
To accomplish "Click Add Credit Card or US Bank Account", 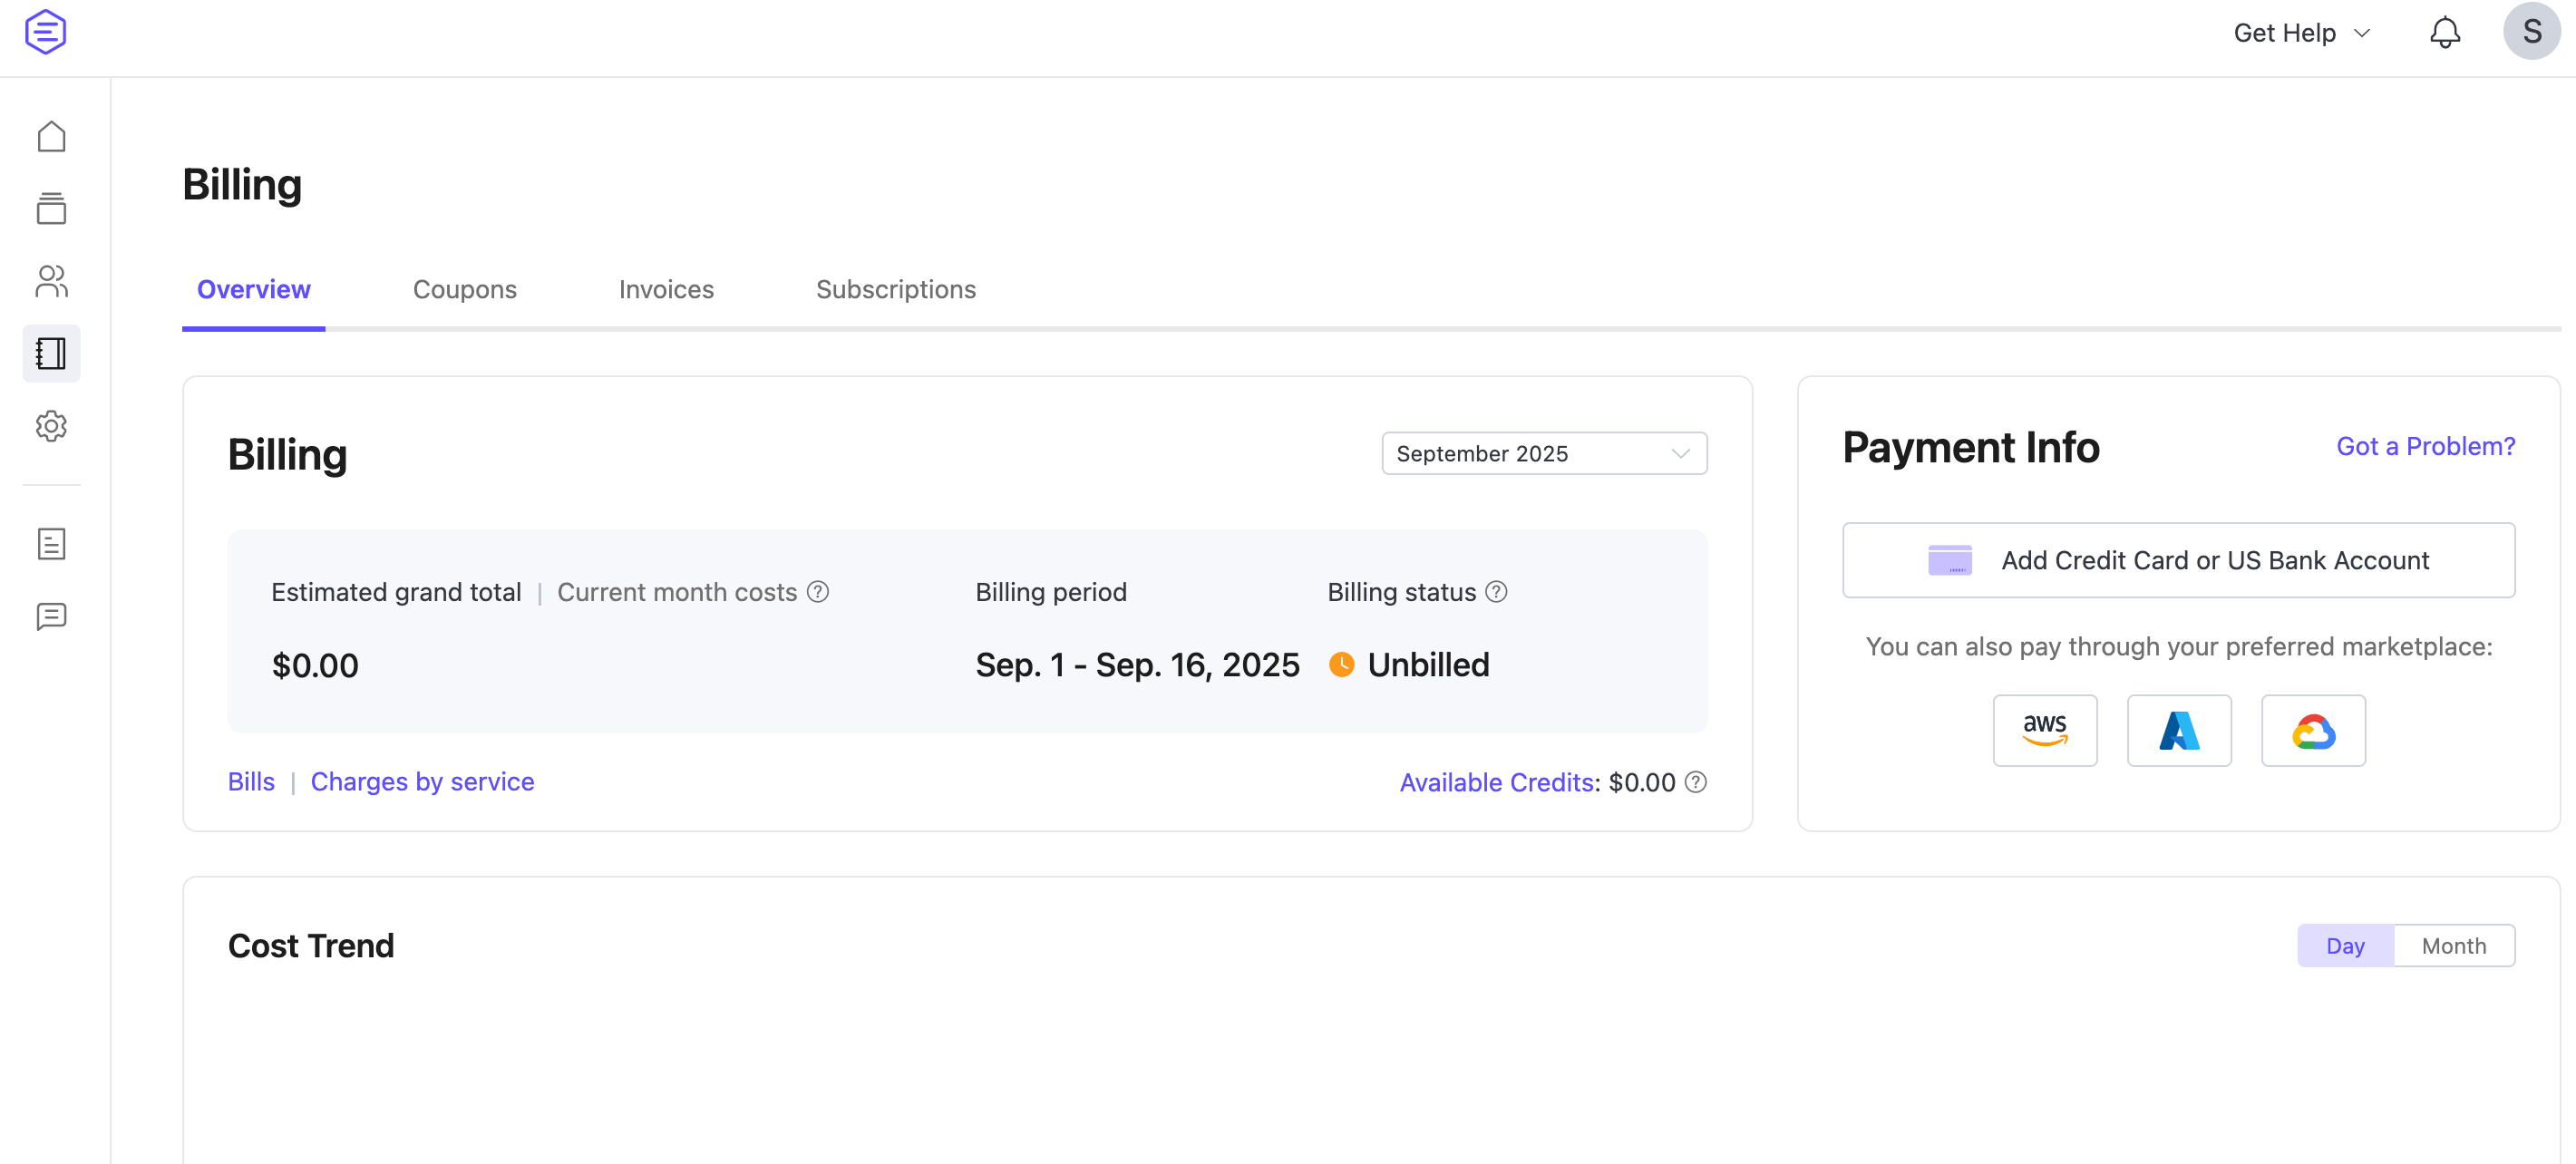I will 2177,560.
